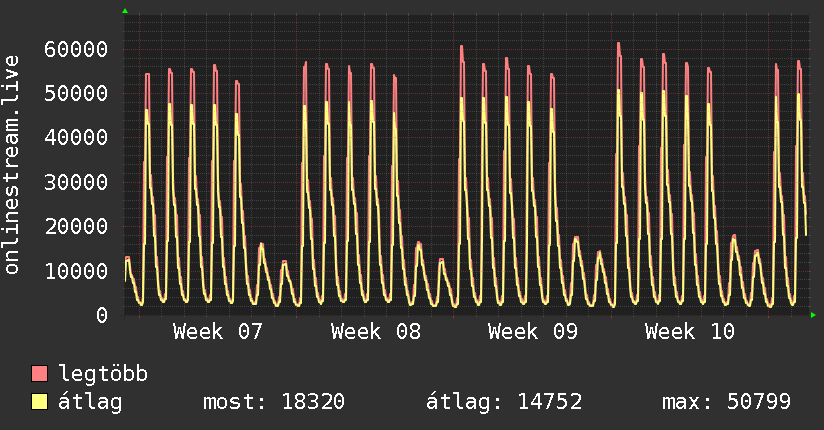Viewport: 824px width, 430px height.
Task: Click the onlinestream.live vertical axis title
Action: pos(11,165)
